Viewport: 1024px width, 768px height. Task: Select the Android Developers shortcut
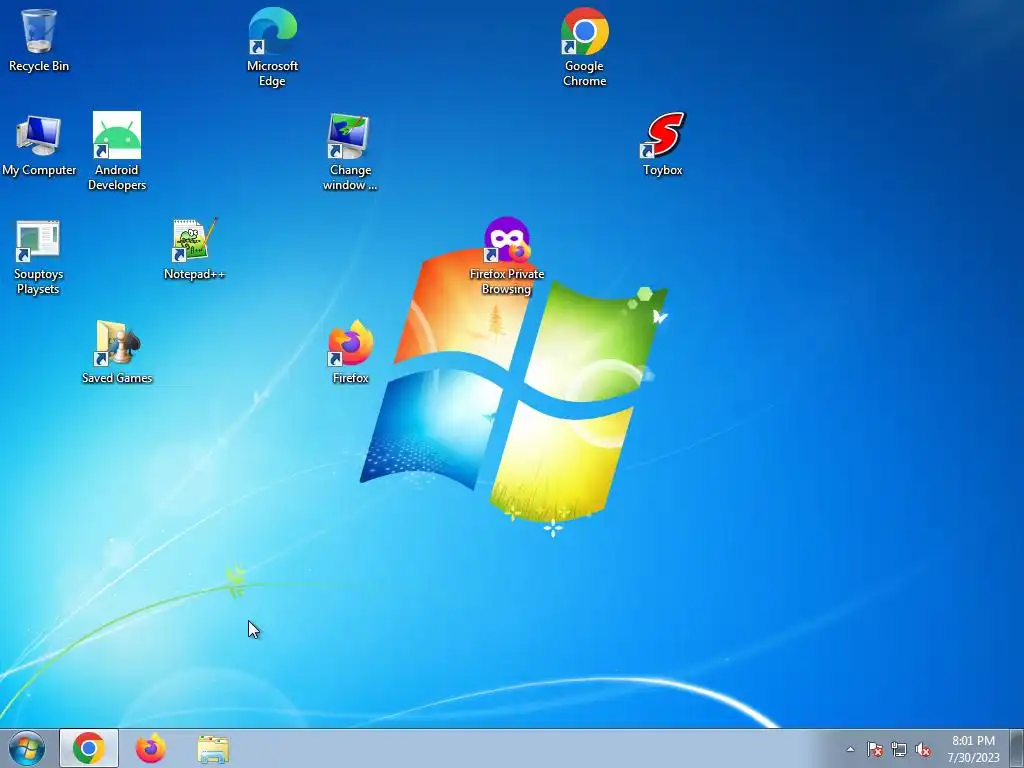[117, 152]
